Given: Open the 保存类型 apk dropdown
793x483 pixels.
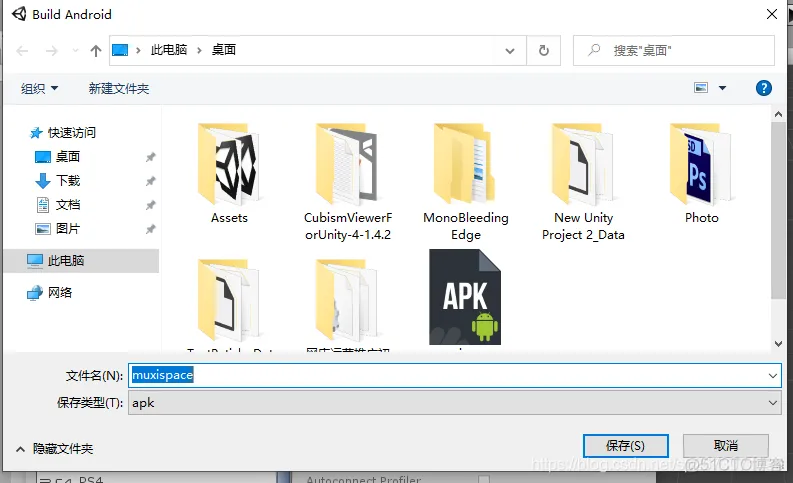Looking at the screenshot, I should (455, 403).
